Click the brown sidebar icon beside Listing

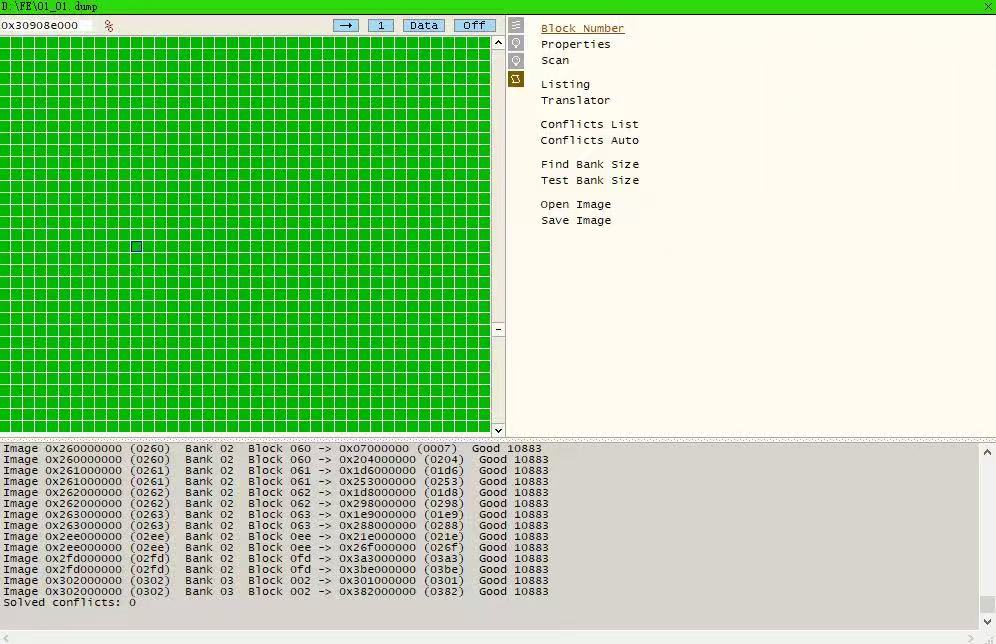coord(516,79)
